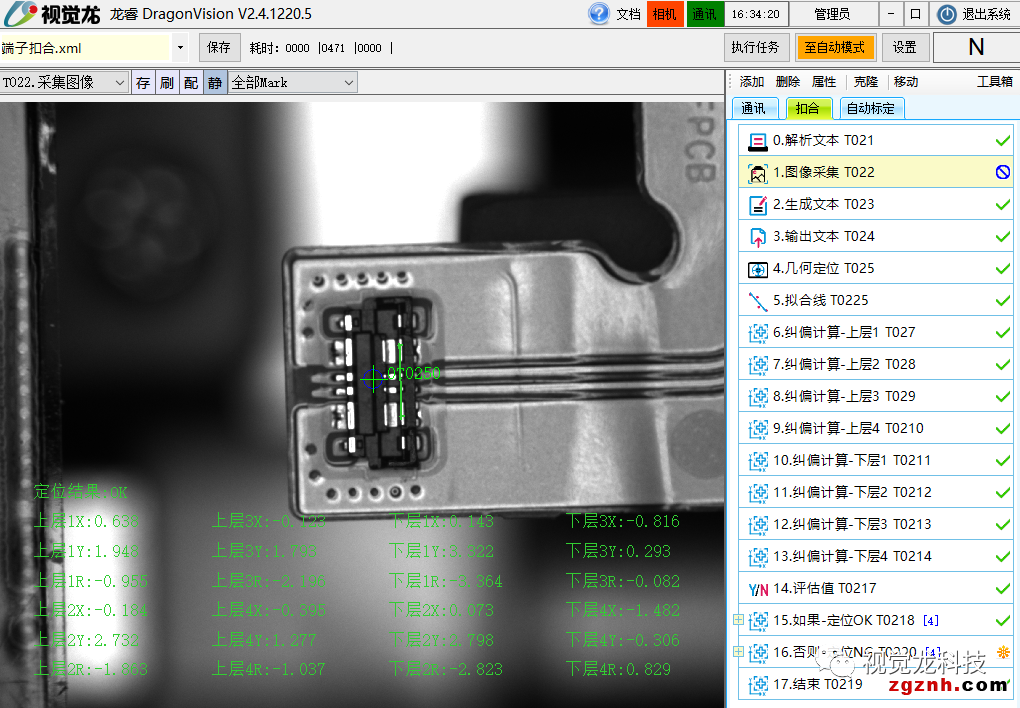Click the power icon beside 退出系统
This screenshot has height=708, width=1020.
947,14
